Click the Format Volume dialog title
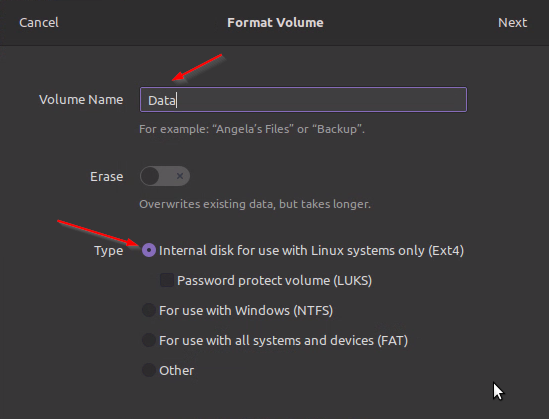This screenshot has width=549, height=419. (x=275, y=23)
